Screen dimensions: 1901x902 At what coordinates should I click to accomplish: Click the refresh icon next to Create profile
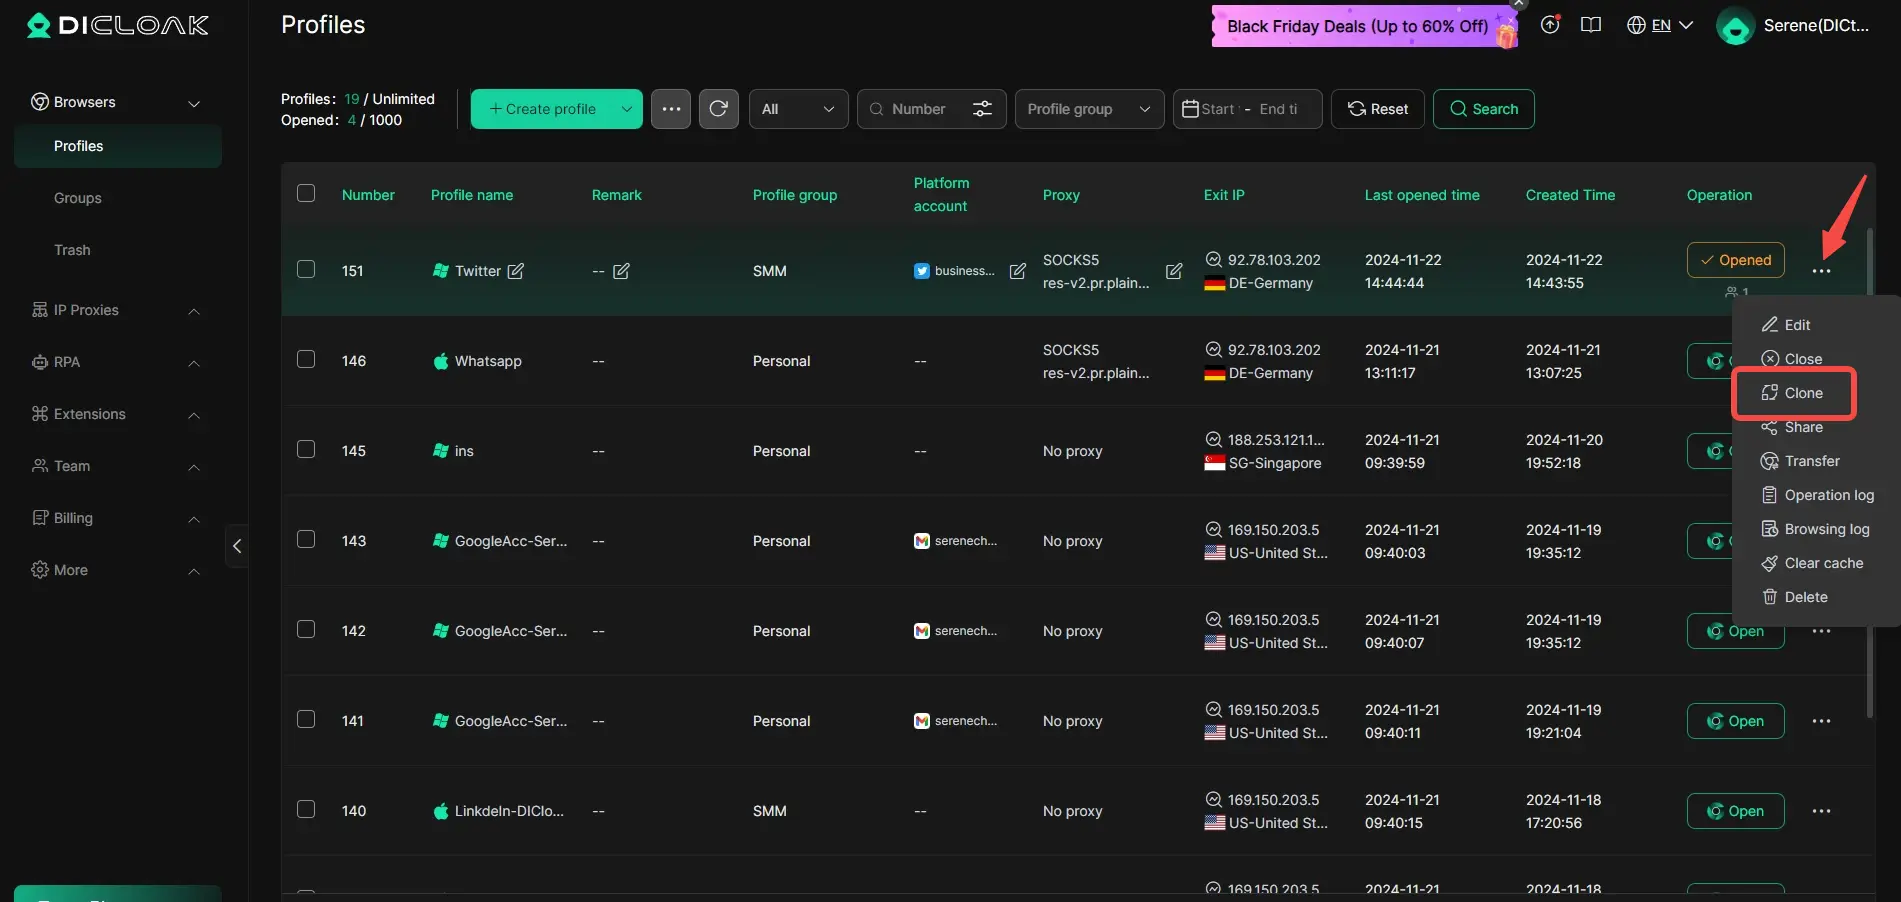718,109
